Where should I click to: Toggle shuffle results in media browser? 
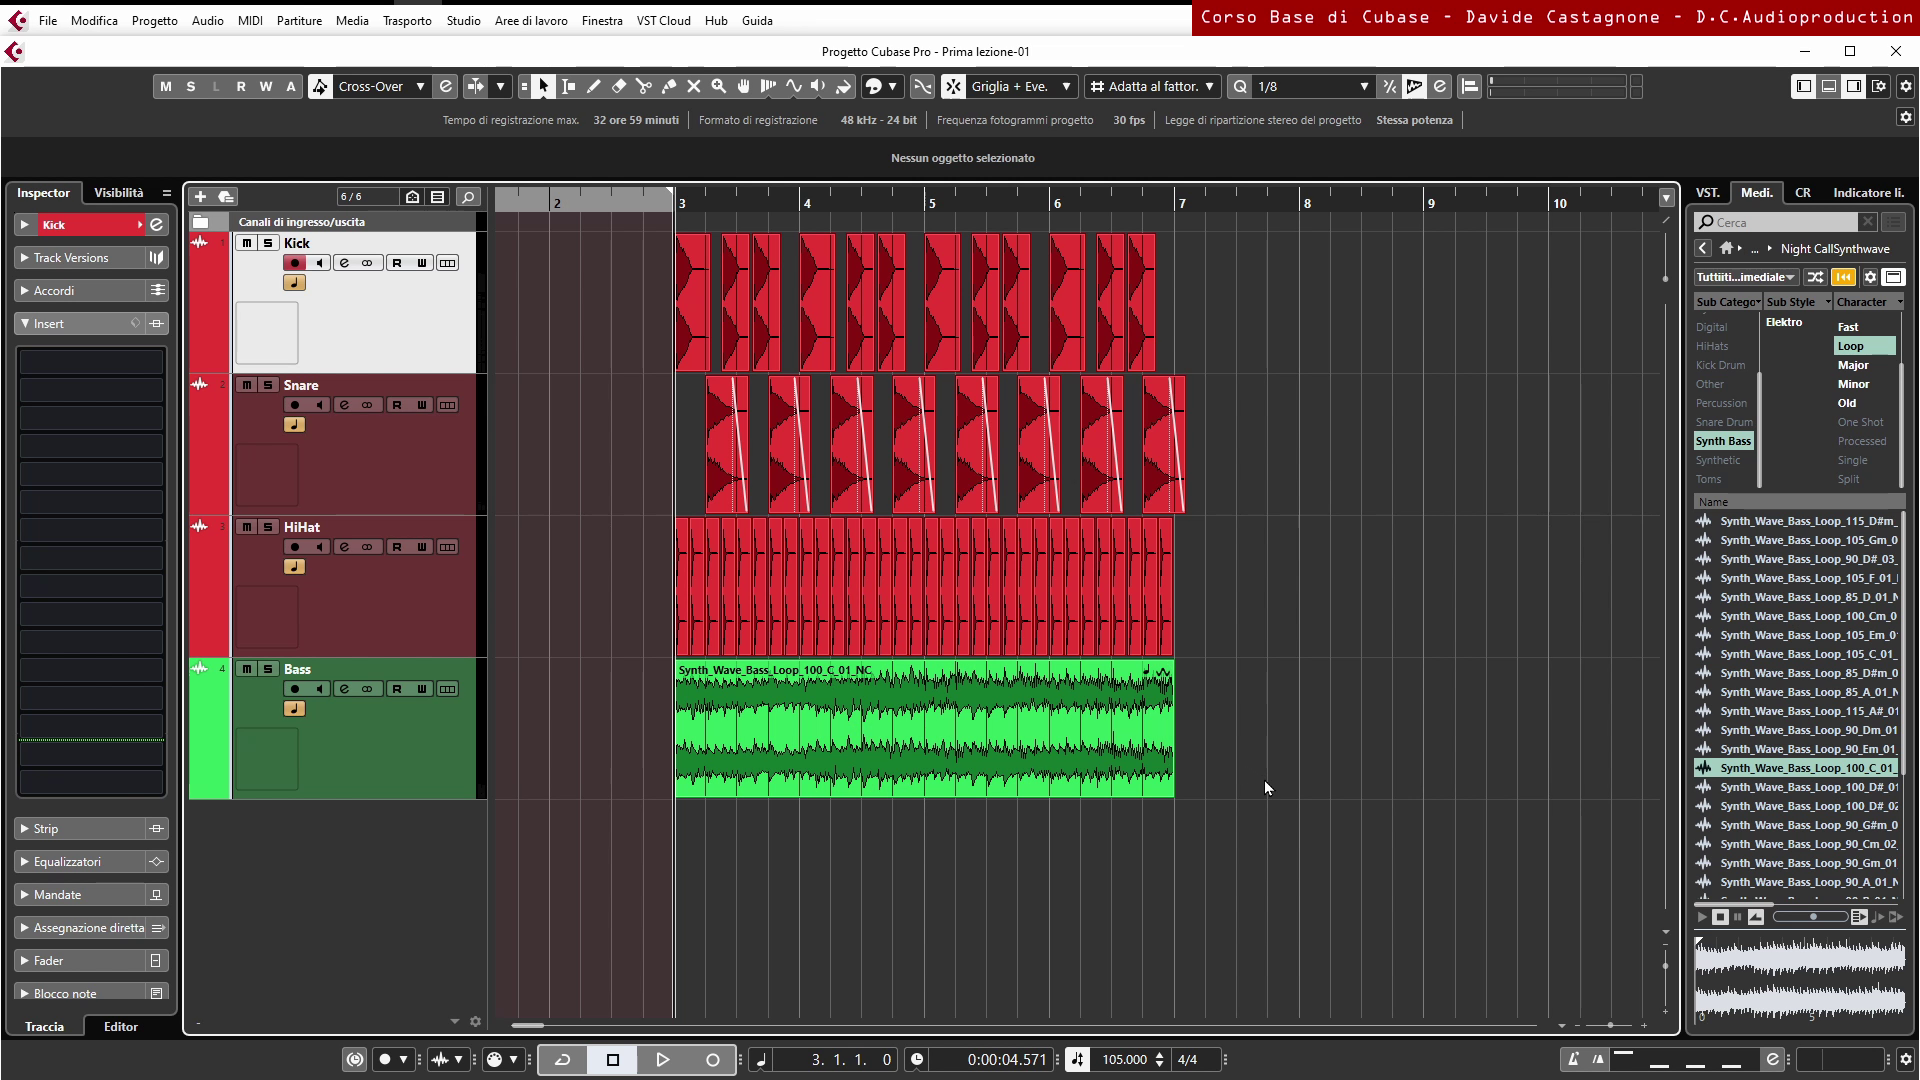pos(1815,278)
